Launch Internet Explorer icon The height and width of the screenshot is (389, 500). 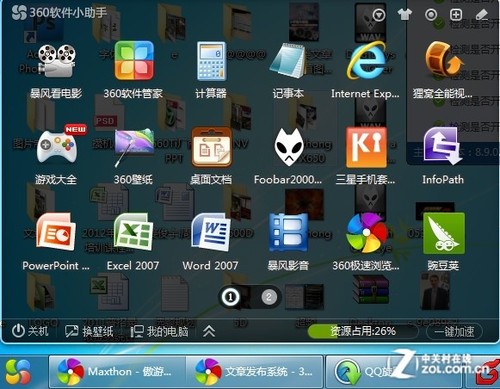pos(366,61)
